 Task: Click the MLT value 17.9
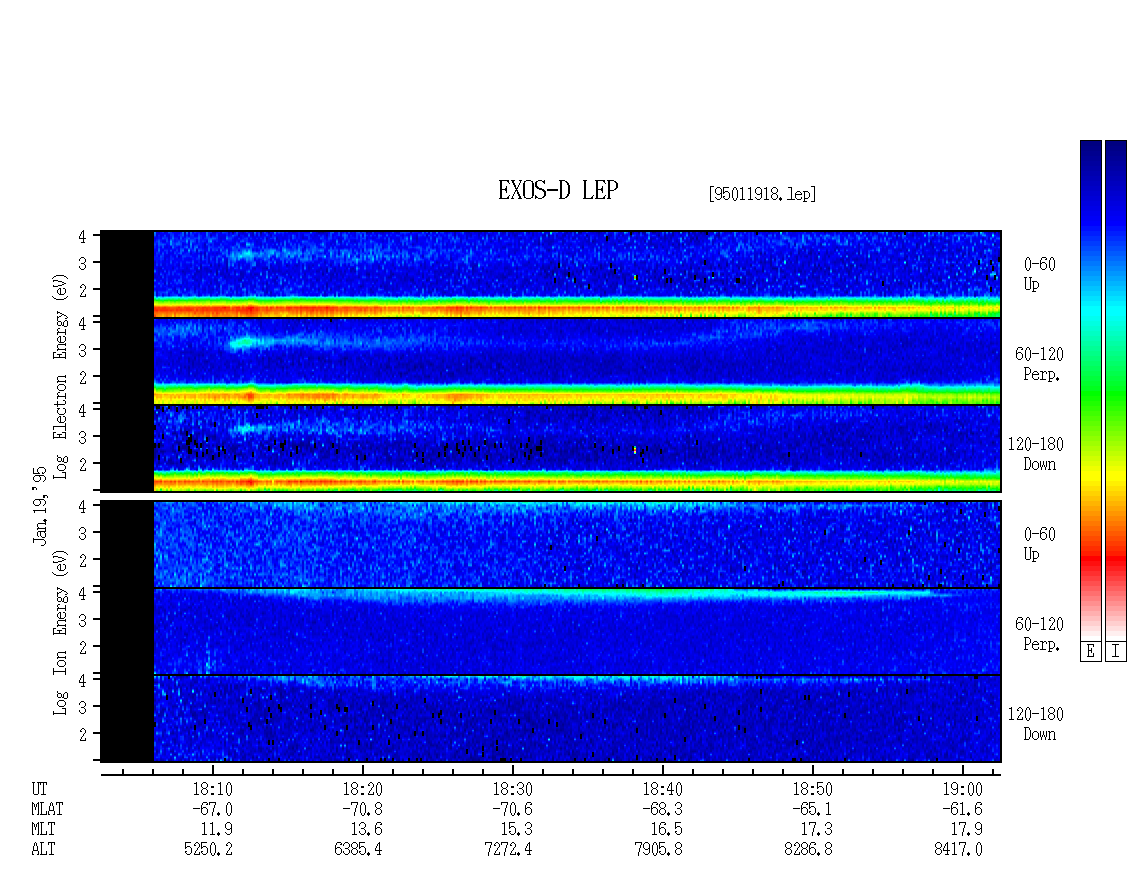pos(966,830)
